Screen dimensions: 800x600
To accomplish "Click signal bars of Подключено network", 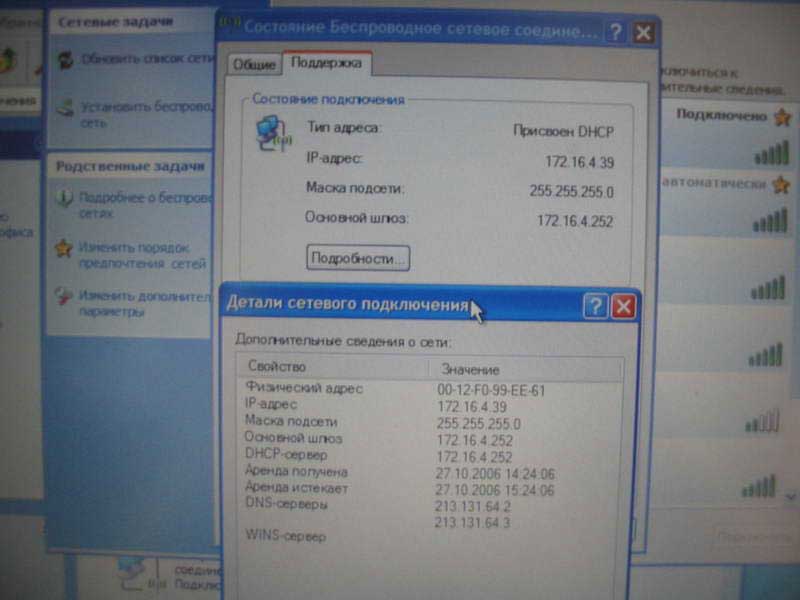I will [x=772, y=154].
